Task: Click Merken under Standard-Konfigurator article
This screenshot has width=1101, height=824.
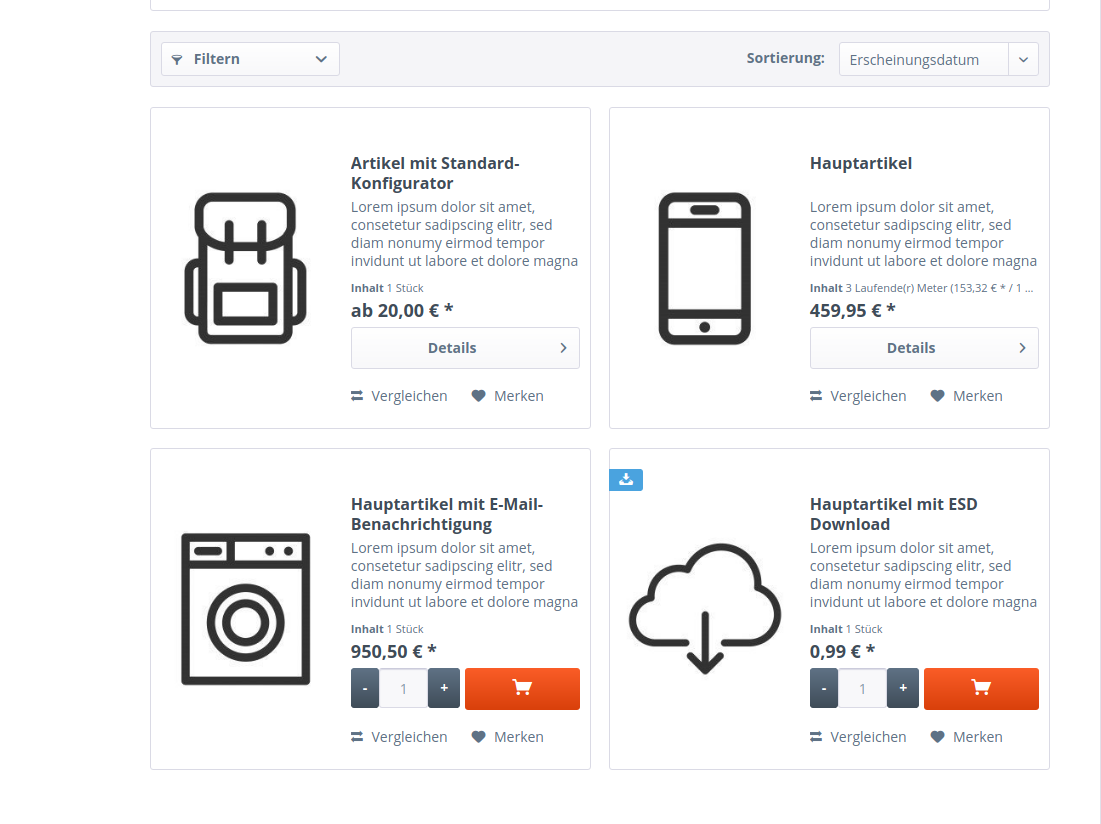Action: (x=507, y=396)
